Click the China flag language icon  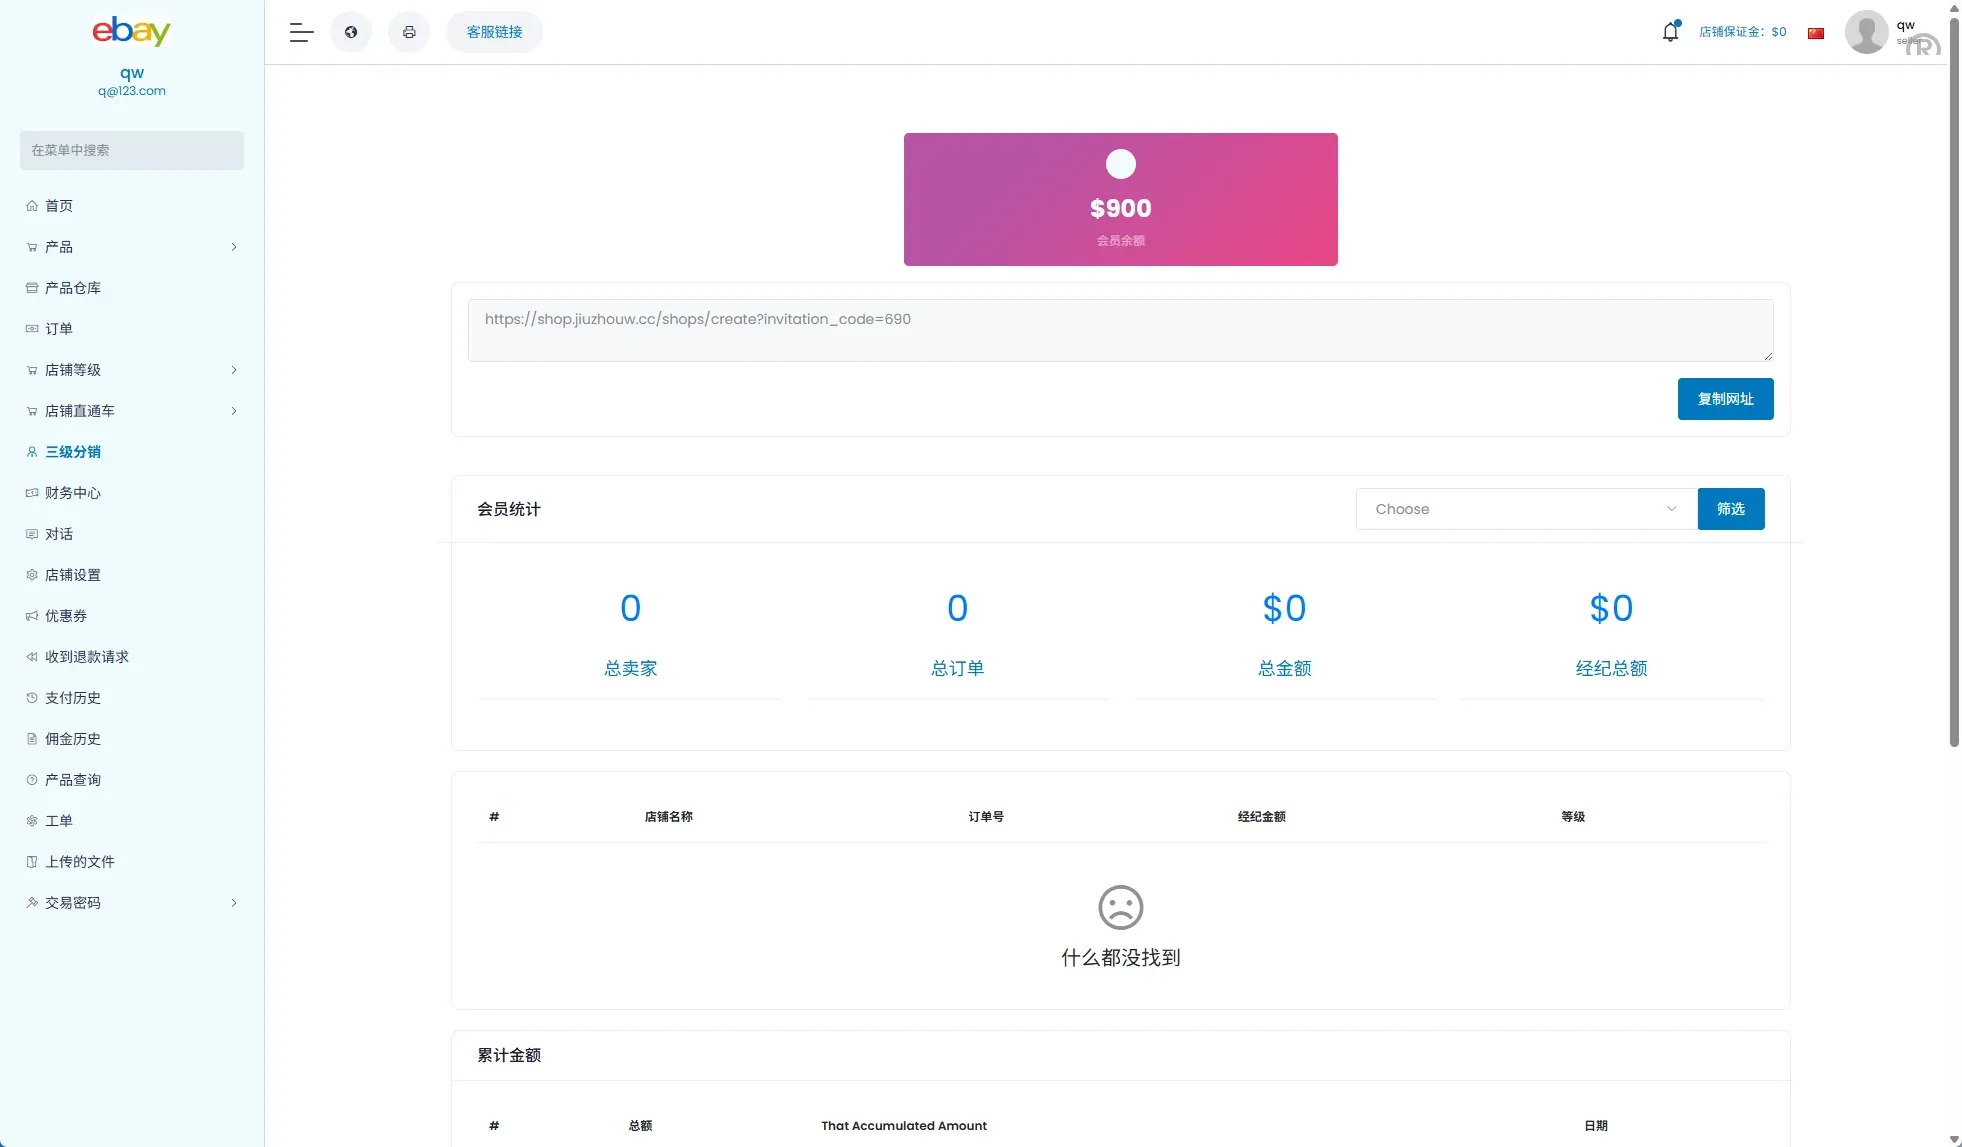point(1816,32)
